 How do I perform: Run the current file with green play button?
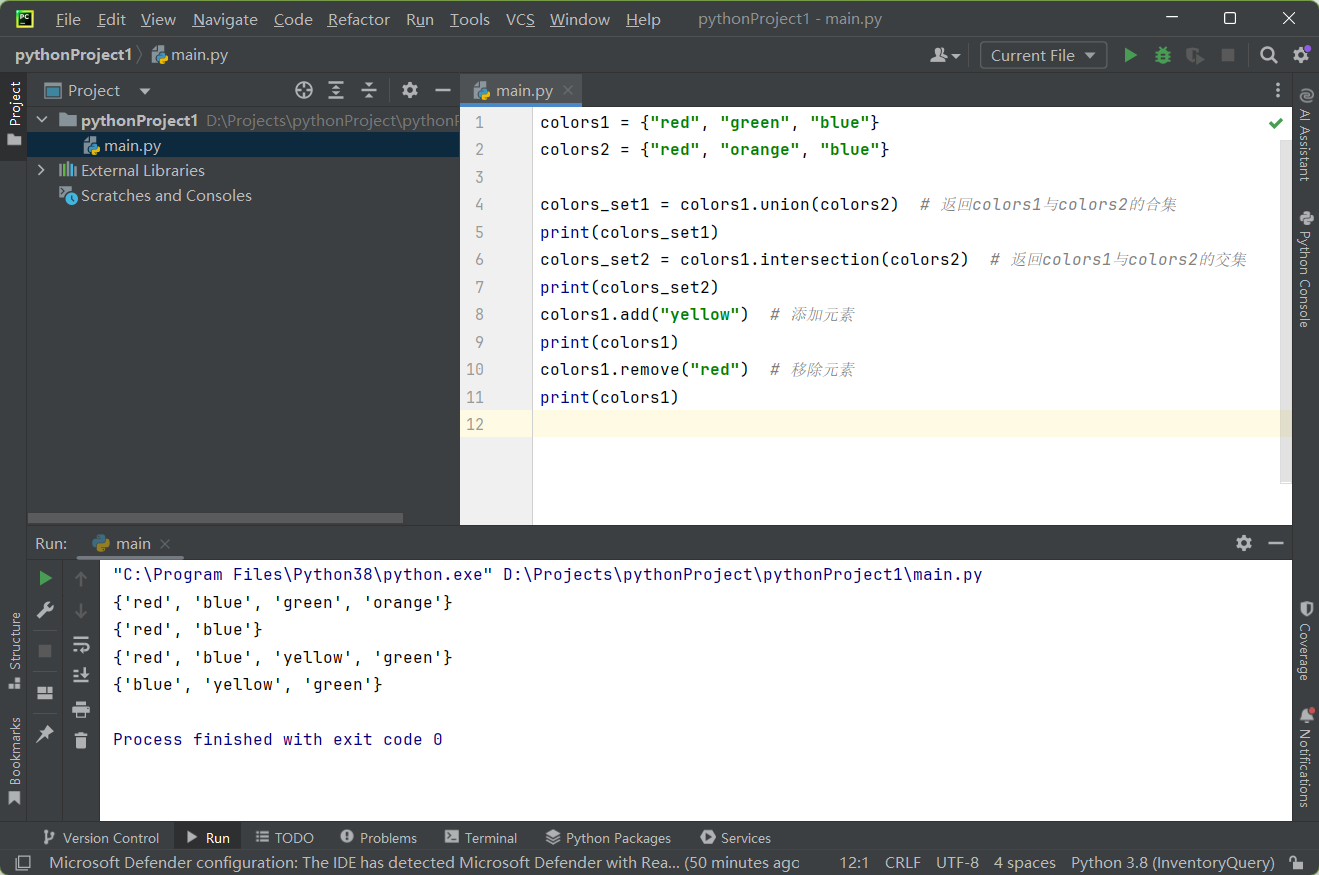1130,56
